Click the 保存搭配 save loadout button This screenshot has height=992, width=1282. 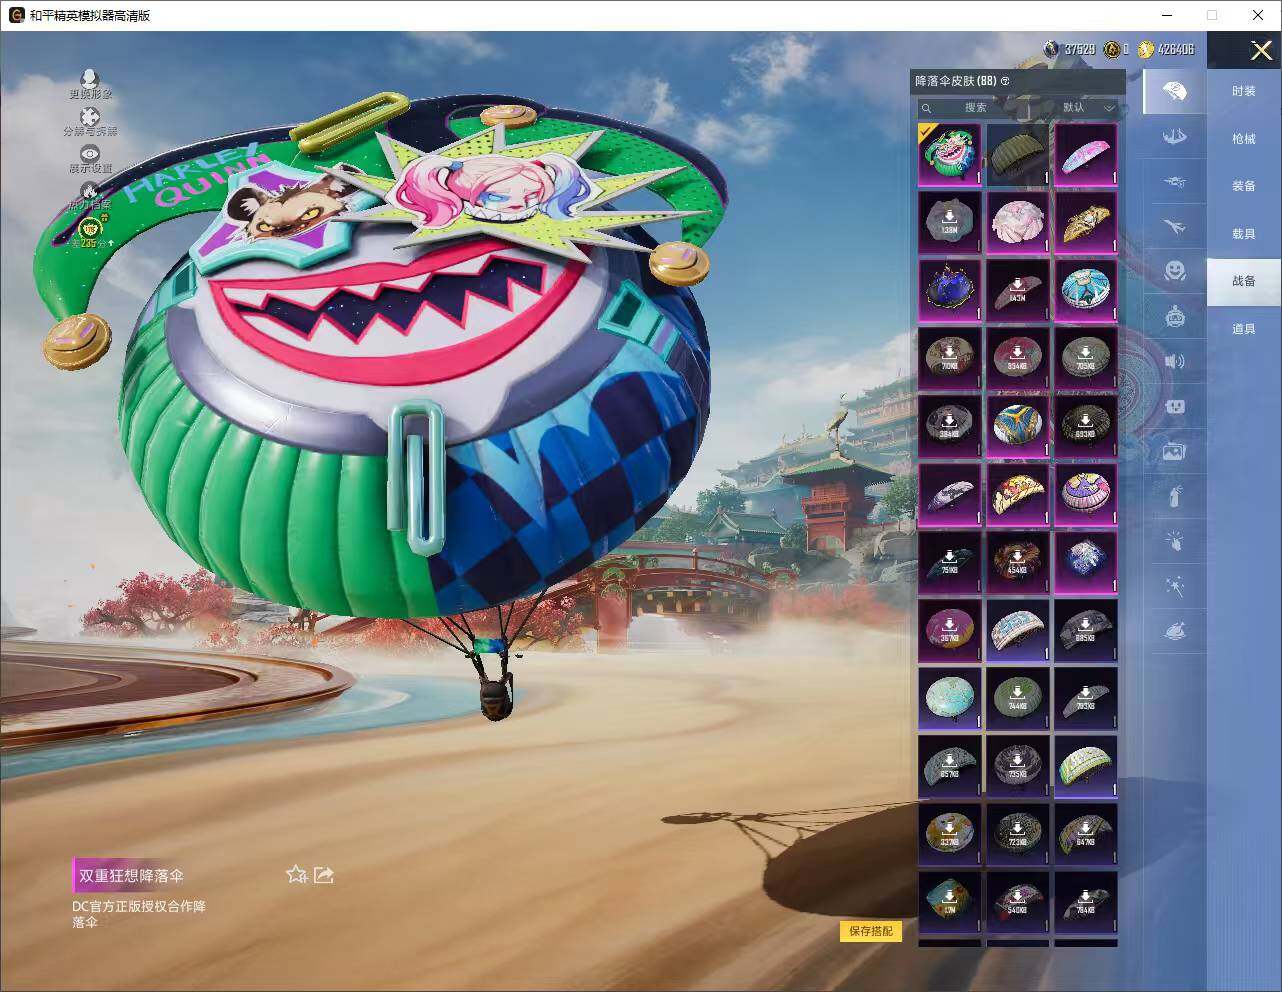click(x=870, y=931)
